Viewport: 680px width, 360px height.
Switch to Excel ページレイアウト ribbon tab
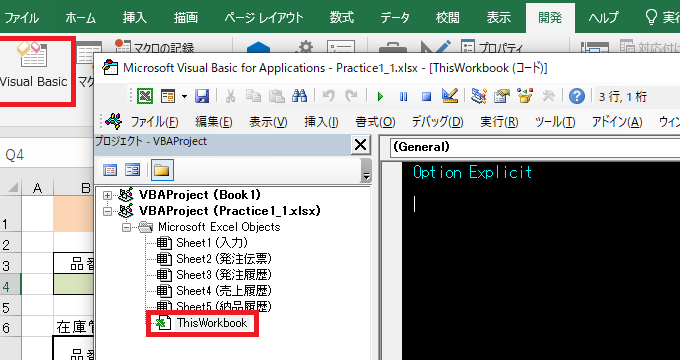(x=264, y=18)
